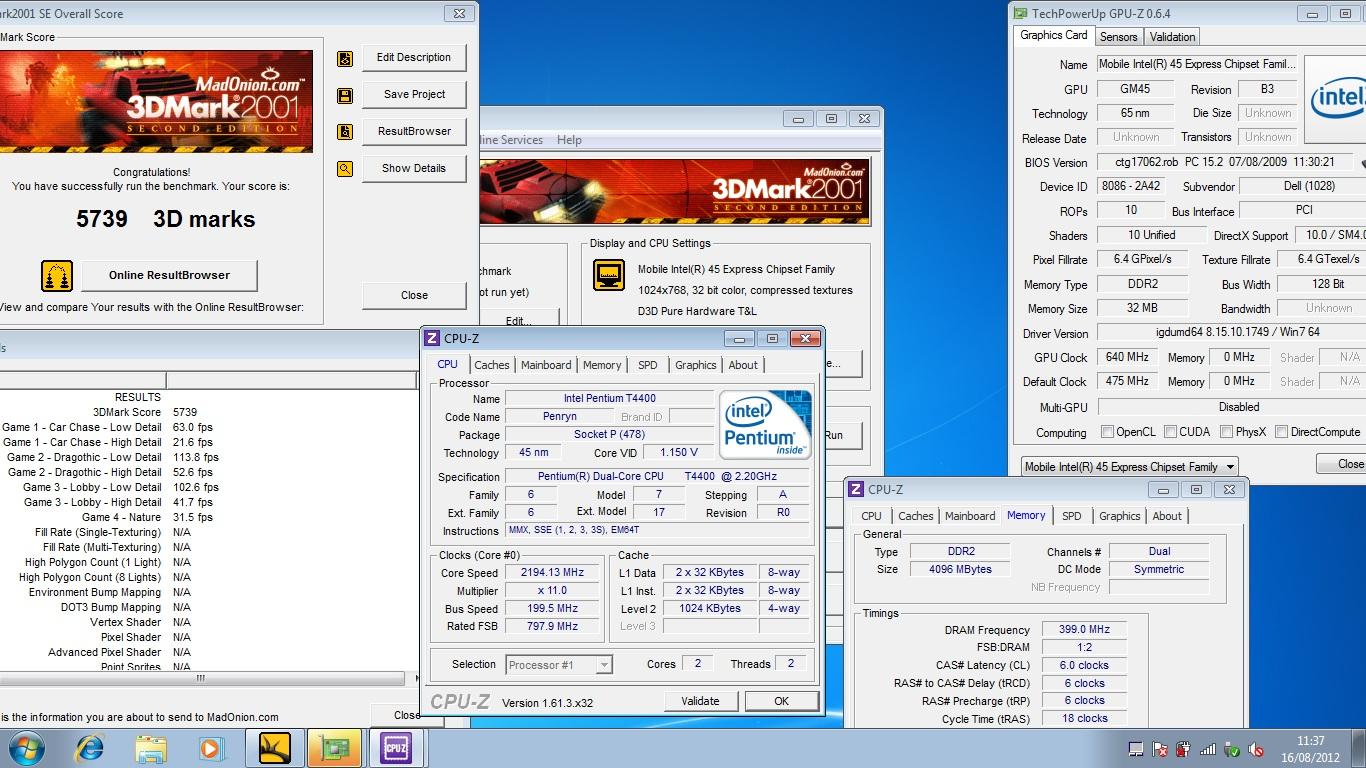This screenshot has width=1366, height=768.
Task: Enable the OpenCL checkbox in GPU-Z
Action: coord(1107,432)
